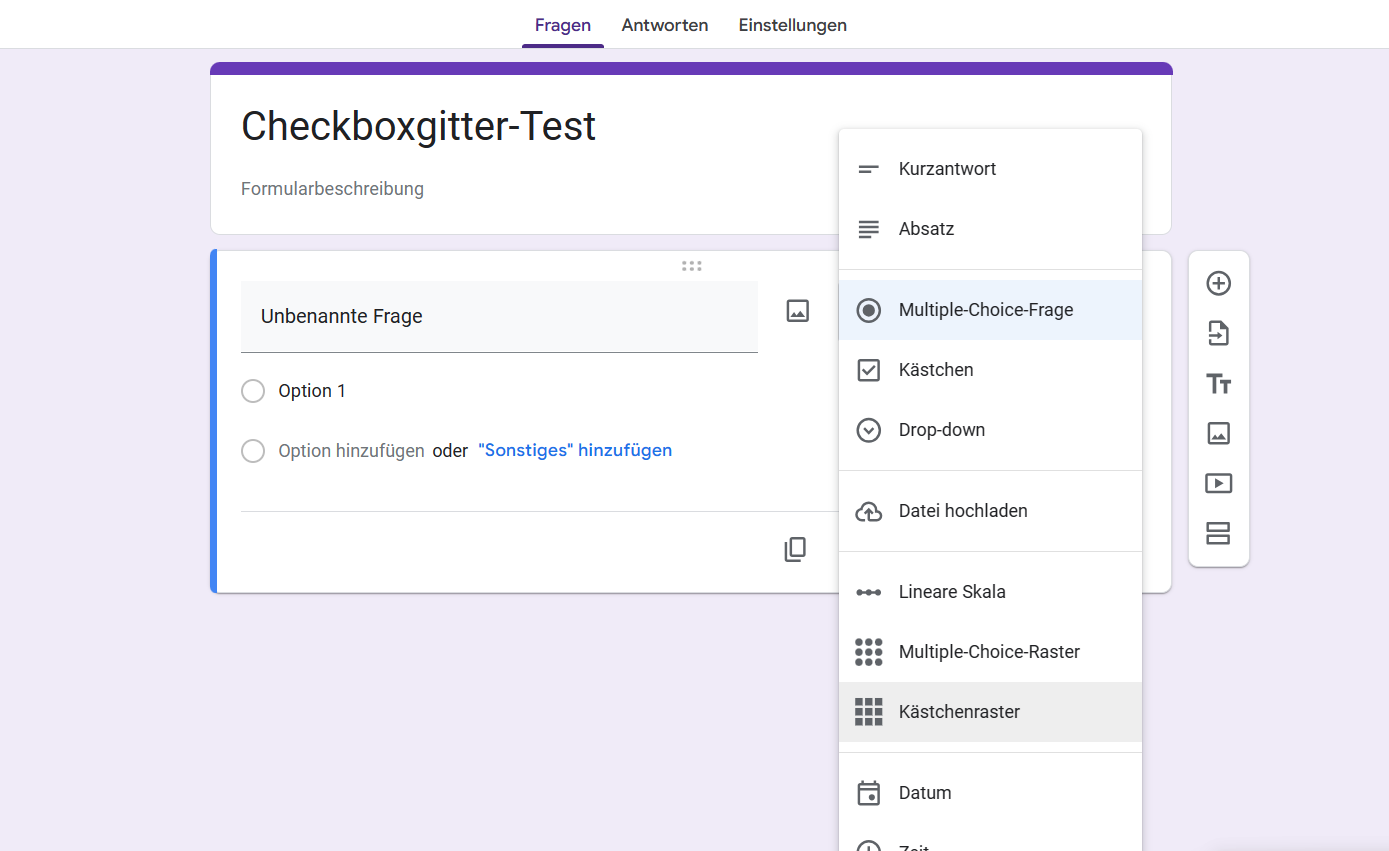Duplicate the question using copy icon
The image size is (1389, 851).
(795, 549)
